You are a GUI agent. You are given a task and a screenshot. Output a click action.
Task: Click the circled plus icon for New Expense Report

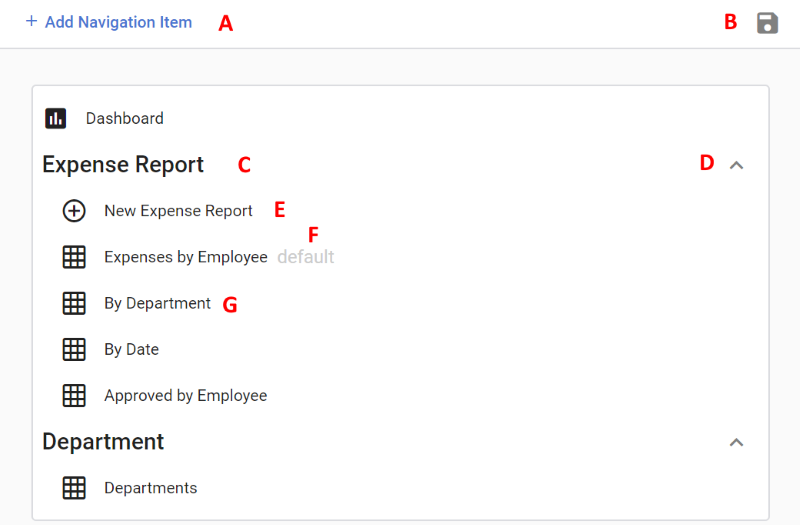click(x=74, y=211)
